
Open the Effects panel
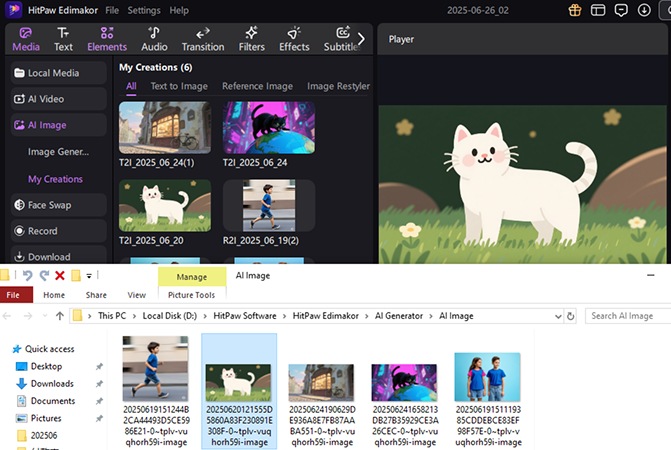pos(294,39)
